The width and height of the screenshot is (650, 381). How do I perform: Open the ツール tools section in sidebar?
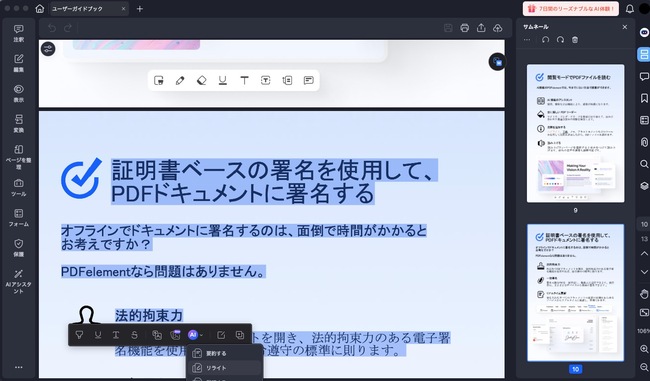(x=19, y=188)
